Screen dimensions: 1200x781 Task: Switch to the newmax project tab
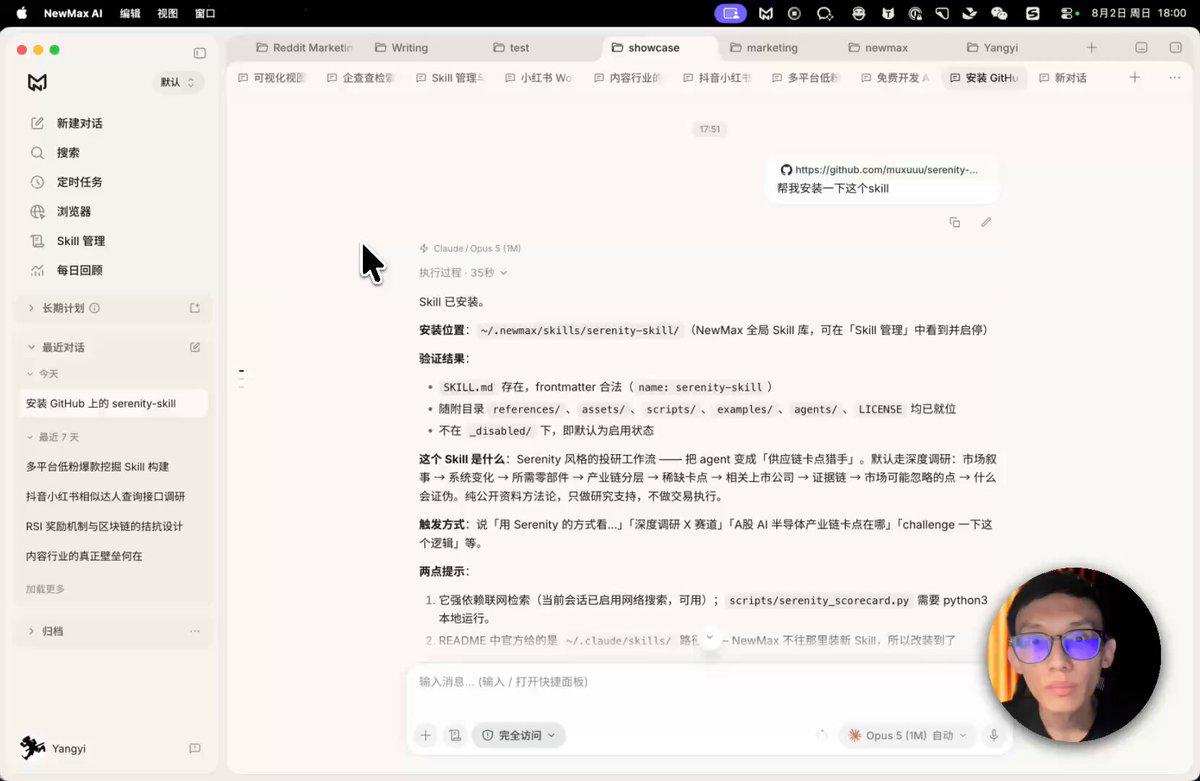[877, 47]
